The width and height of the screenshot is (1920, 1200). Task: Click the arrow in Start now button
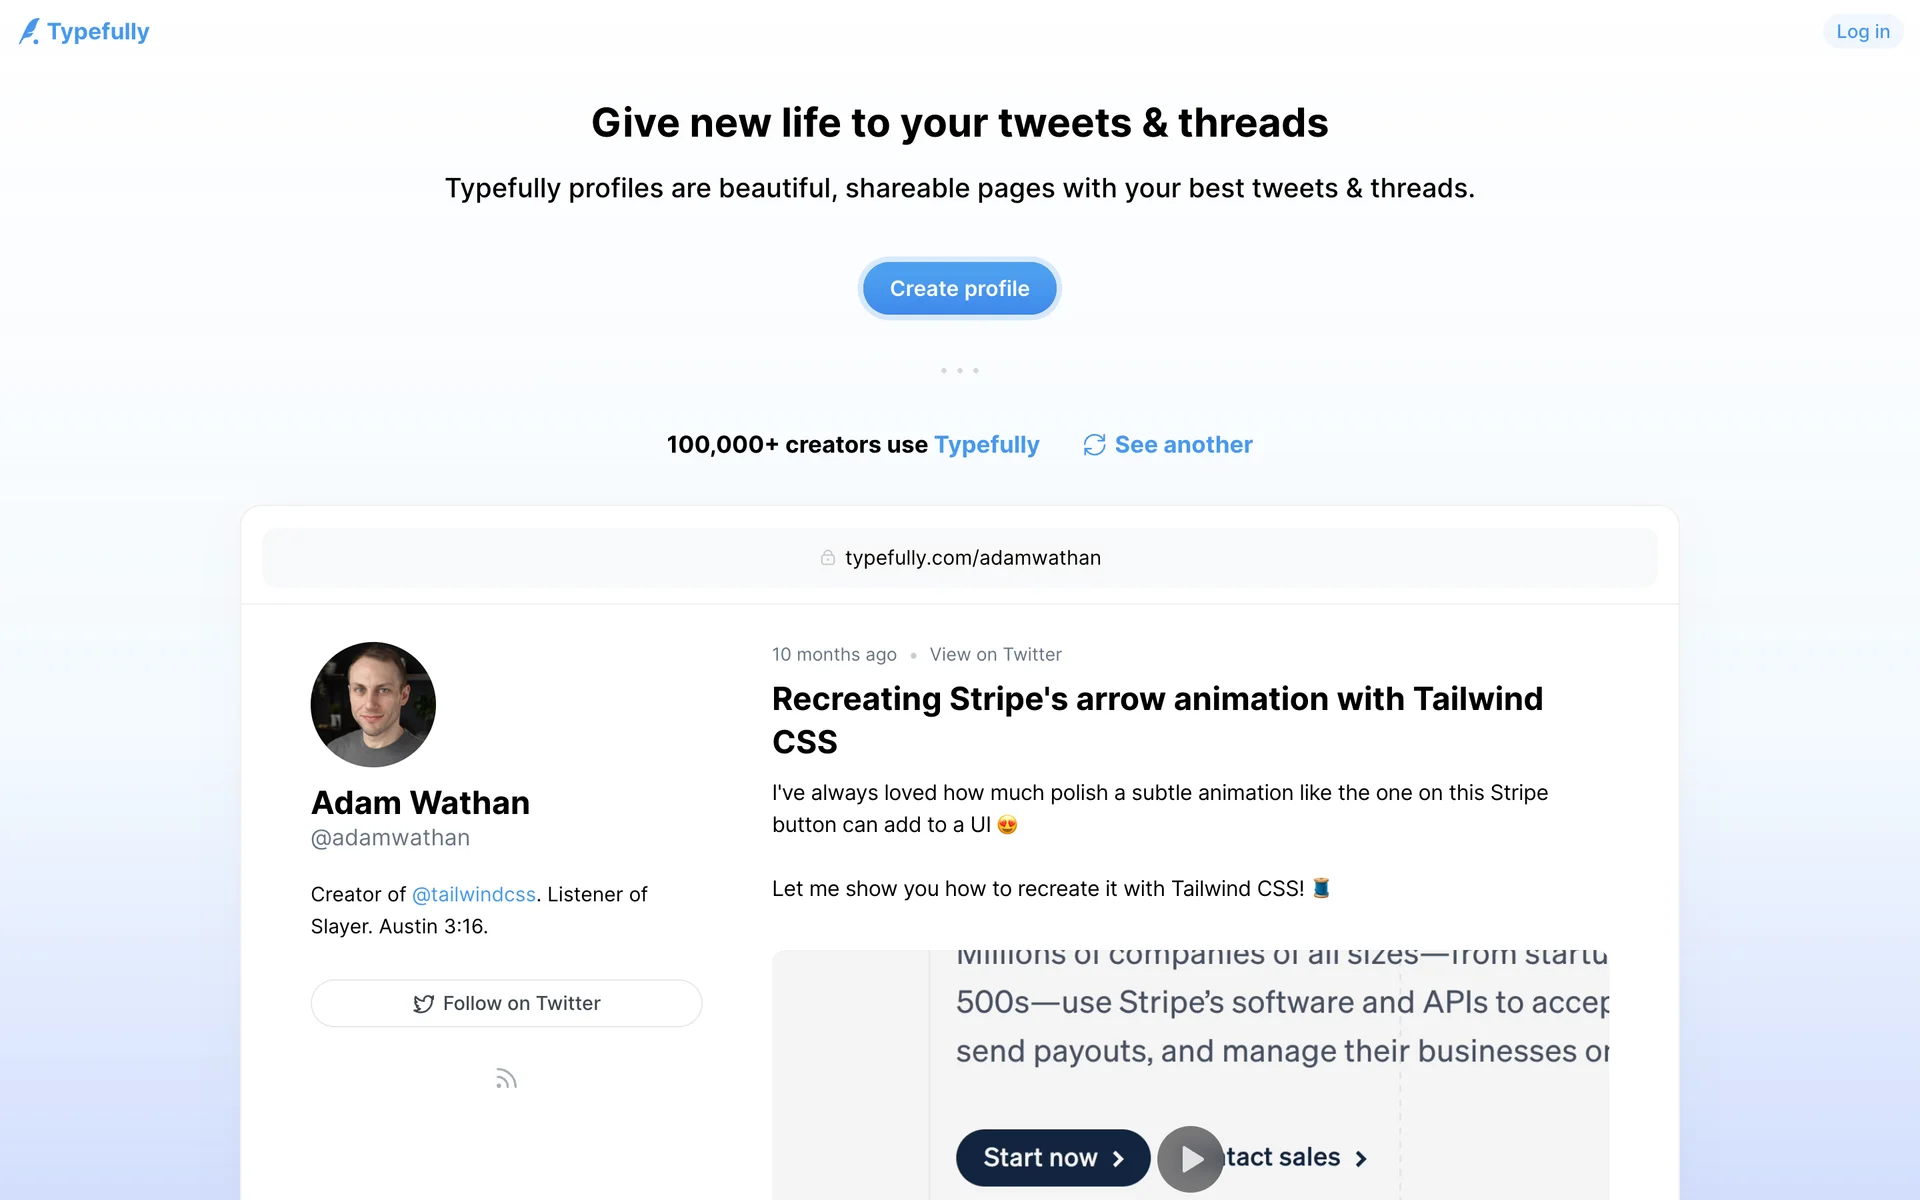1119,1159
